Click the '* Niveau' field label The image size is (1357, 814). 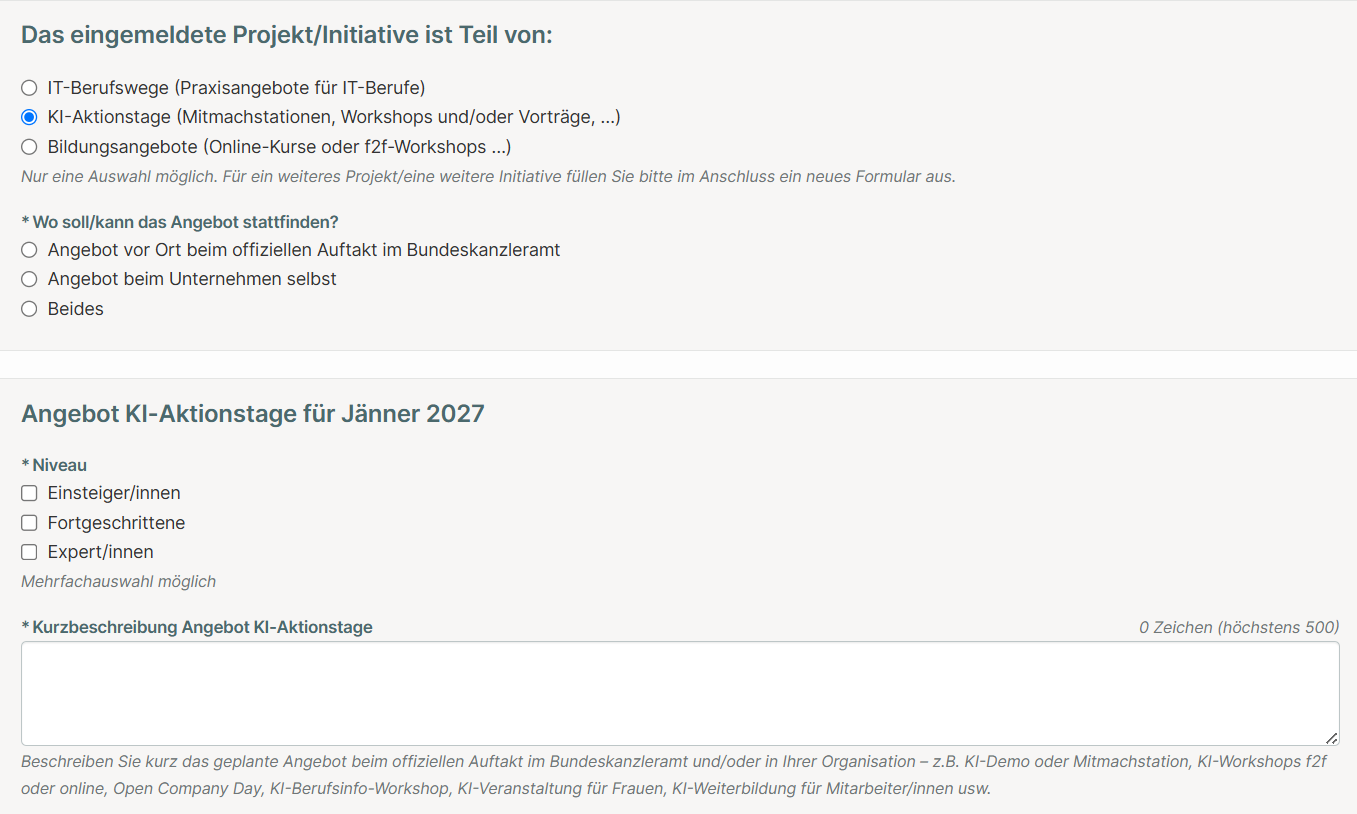coord(54,465)
